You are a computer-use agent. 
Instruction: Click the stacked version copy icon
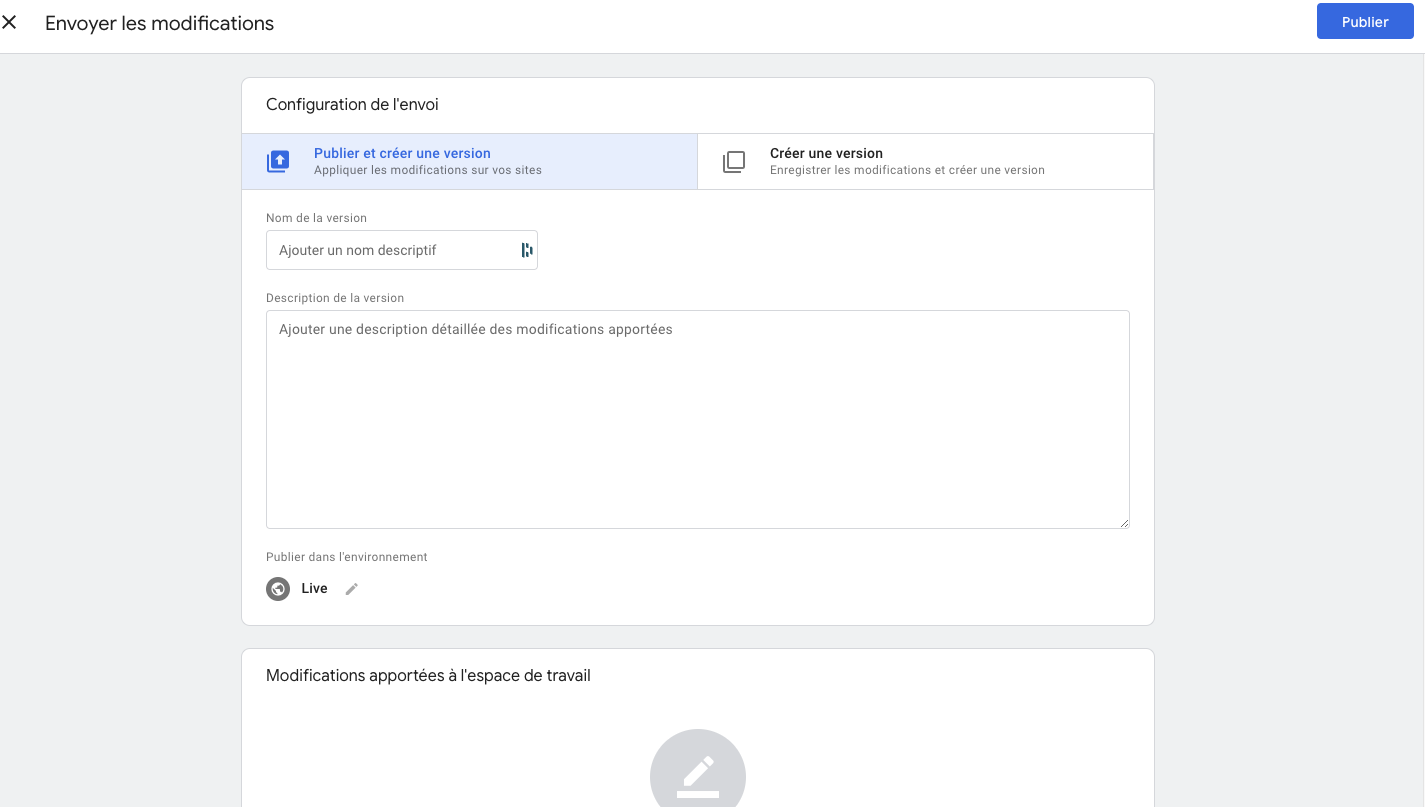(734, 161)
